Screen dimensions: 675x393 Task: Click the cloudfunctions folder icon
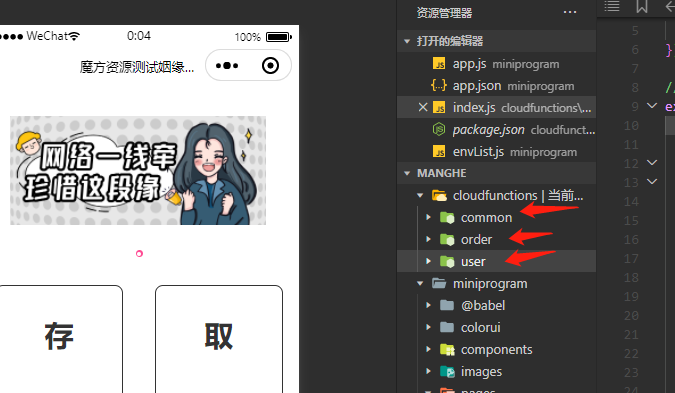439,195
